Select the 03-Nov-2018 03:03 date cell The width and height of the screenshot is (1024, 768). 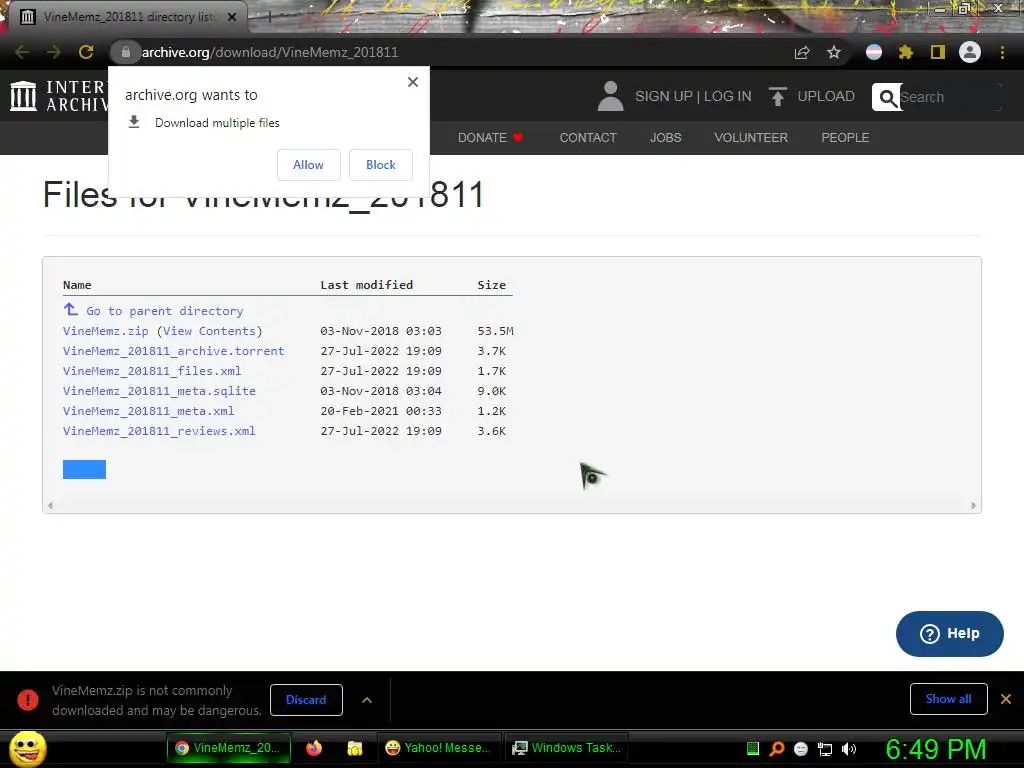point(381,331)
